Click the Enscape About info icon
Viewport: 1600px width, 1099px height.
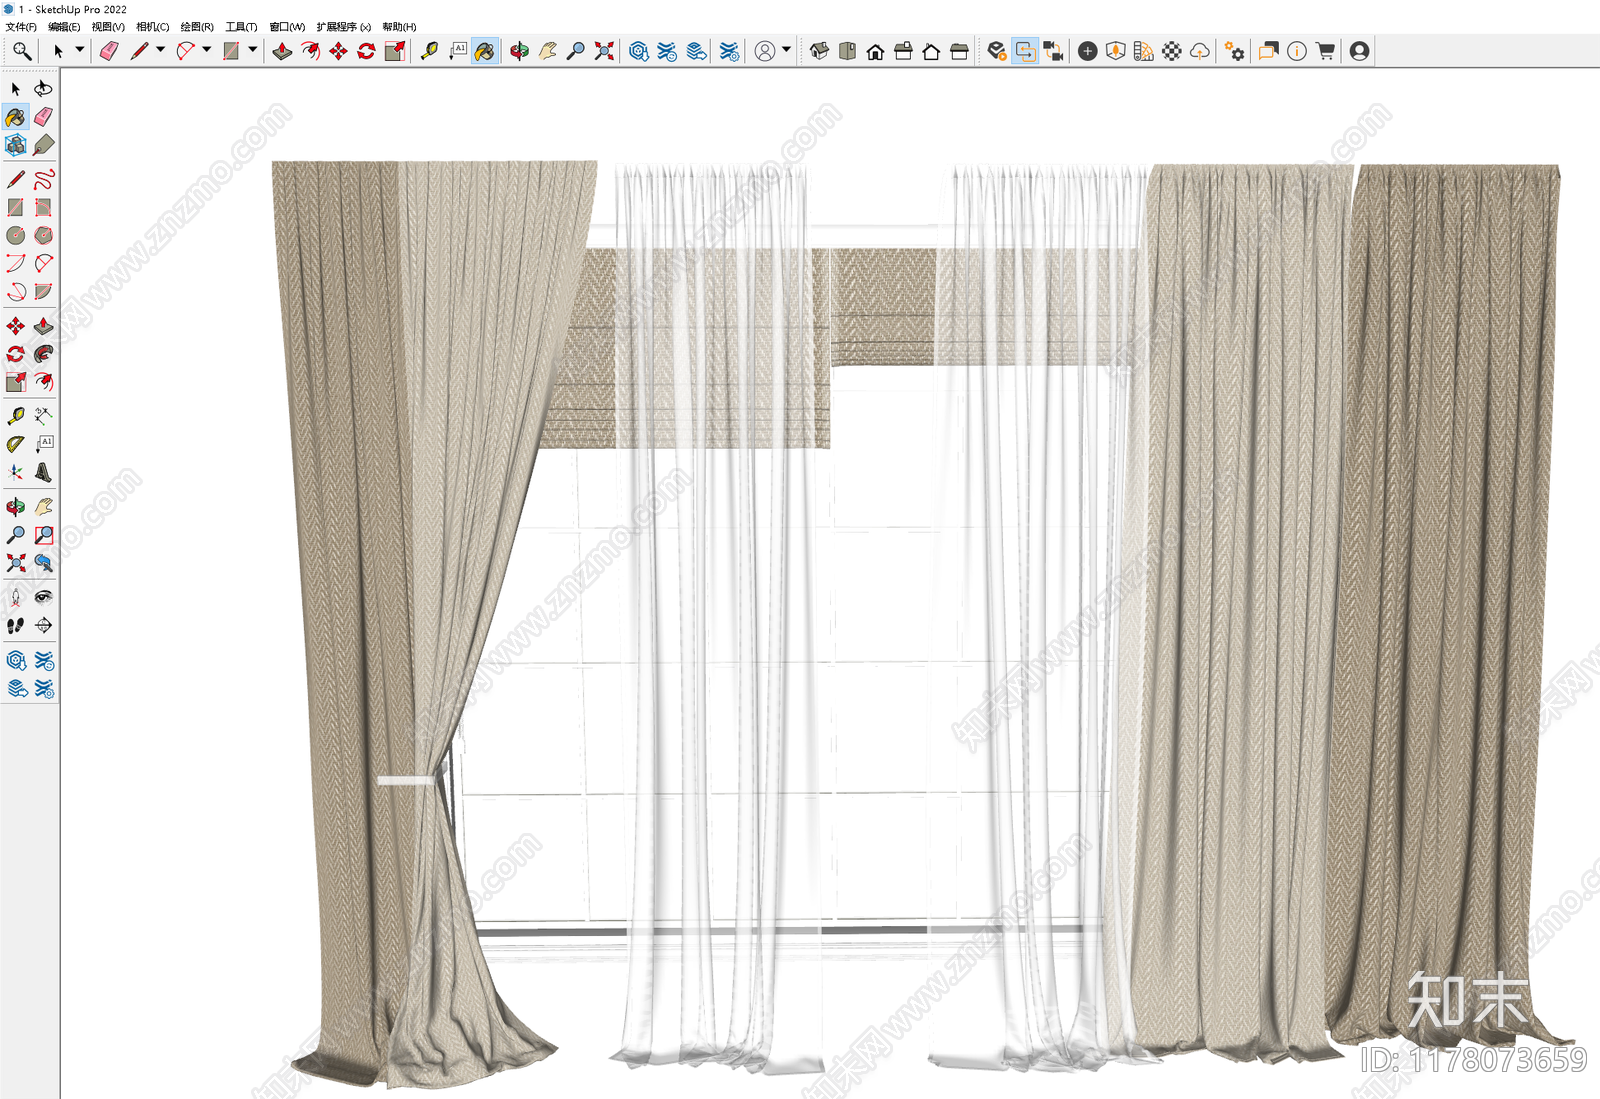pos(1297,51)
